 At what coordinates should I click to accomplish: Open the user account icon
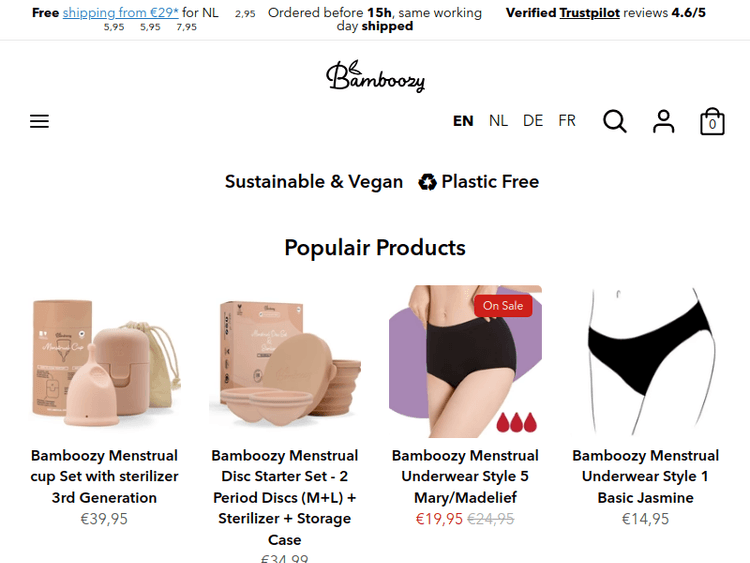click(663, 121)
